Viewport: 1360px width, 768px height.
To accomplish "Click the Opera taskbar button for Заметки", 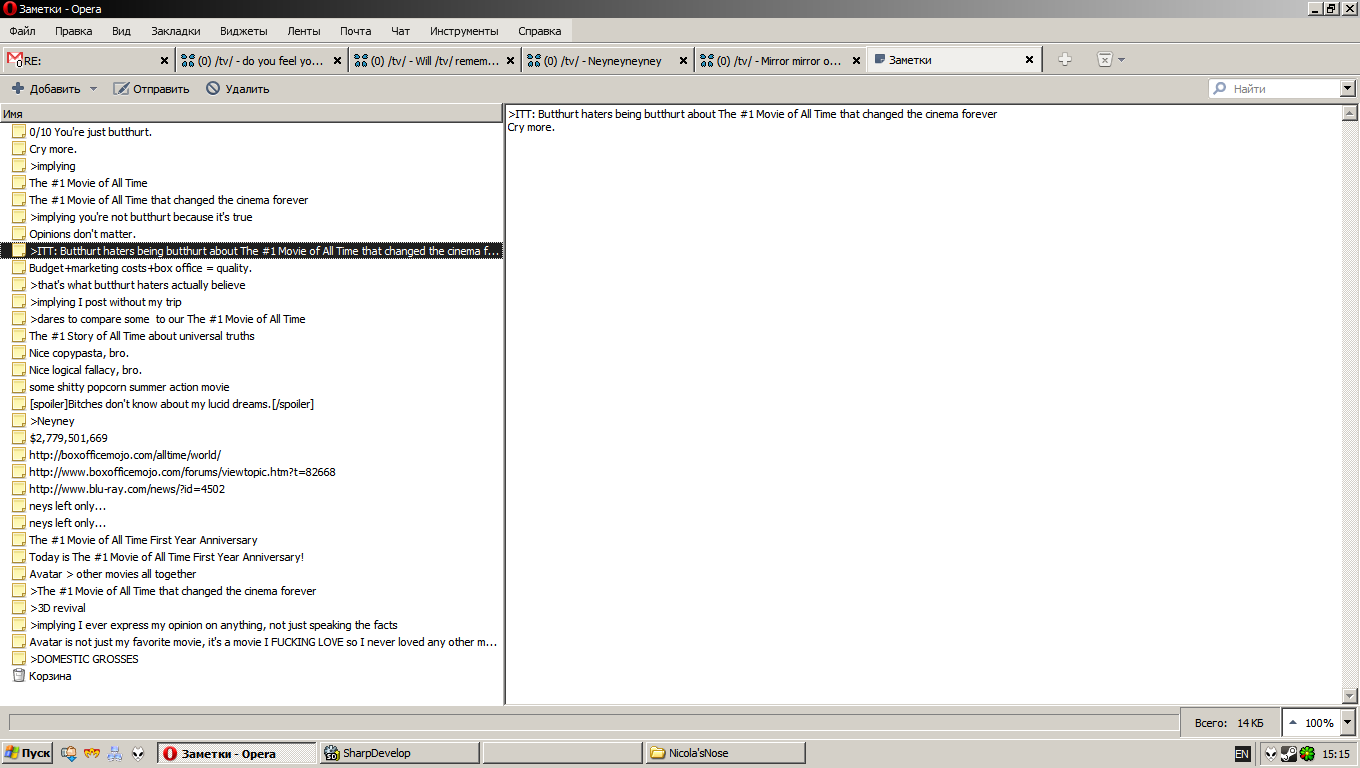I will pyautogui.click(x=236, y=753).
